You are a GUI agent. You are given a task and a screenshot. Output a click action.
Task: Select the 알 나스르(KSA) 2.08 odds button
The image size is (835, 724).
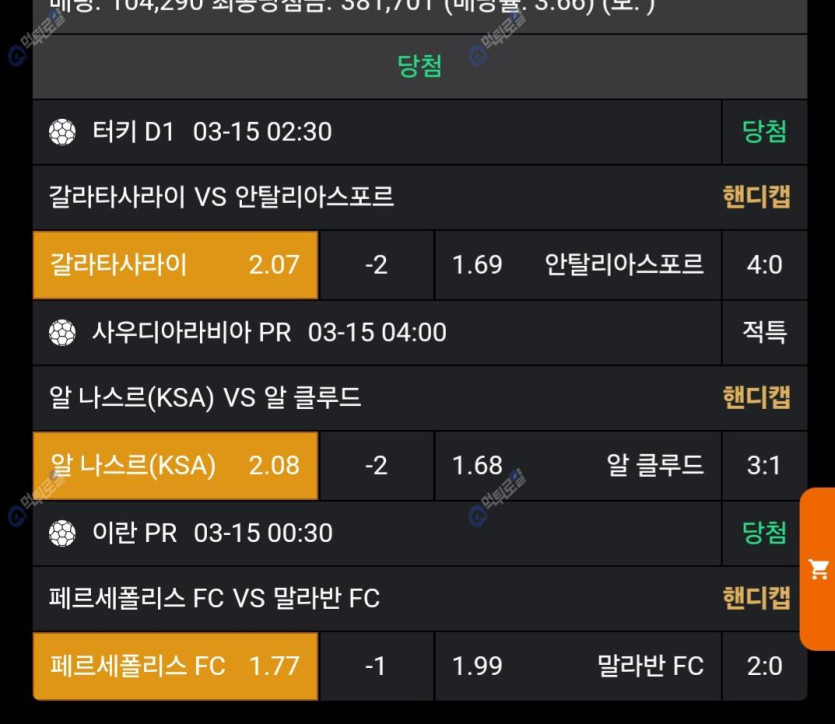(175, 465)
